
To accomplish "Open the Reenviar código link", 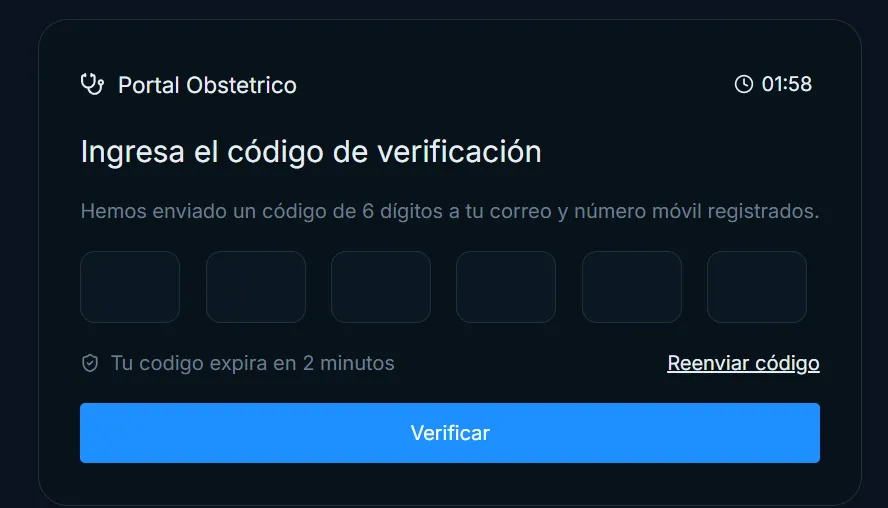I will pyautogui.click(x=744, y=363).
